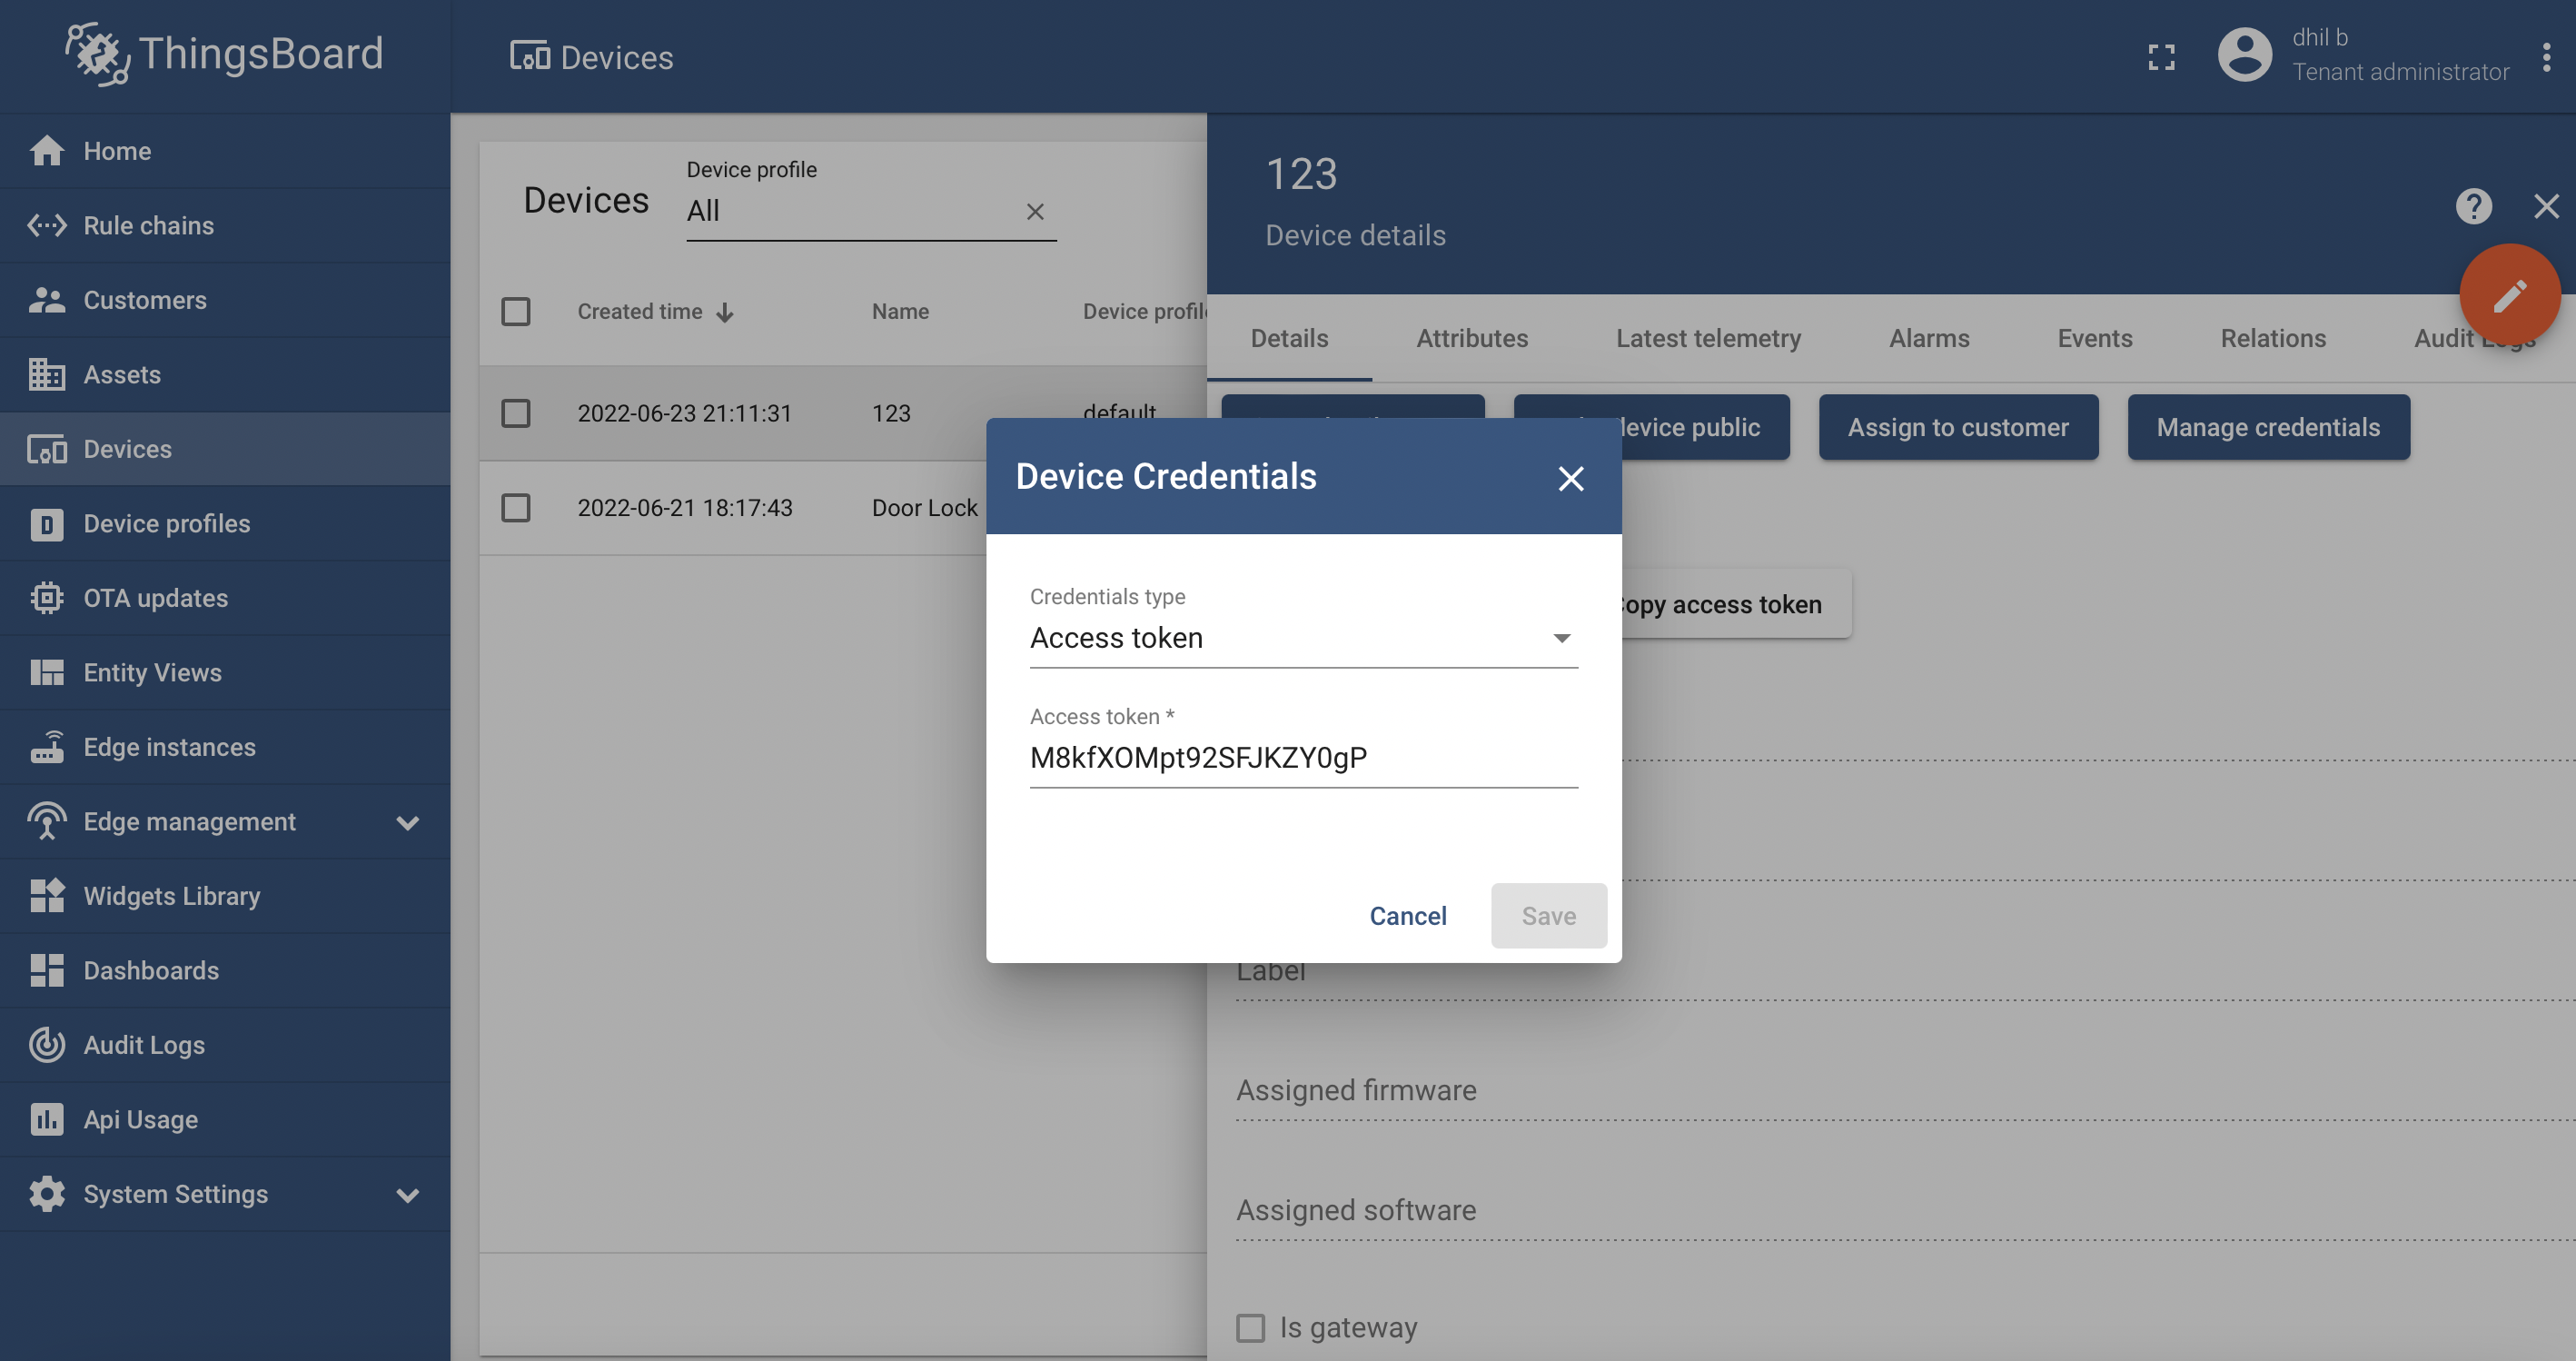The width and height of the screenshot is (2576, 1361).
Task: Open Widgets Library icon in sidebar
Action: (46, 896)
